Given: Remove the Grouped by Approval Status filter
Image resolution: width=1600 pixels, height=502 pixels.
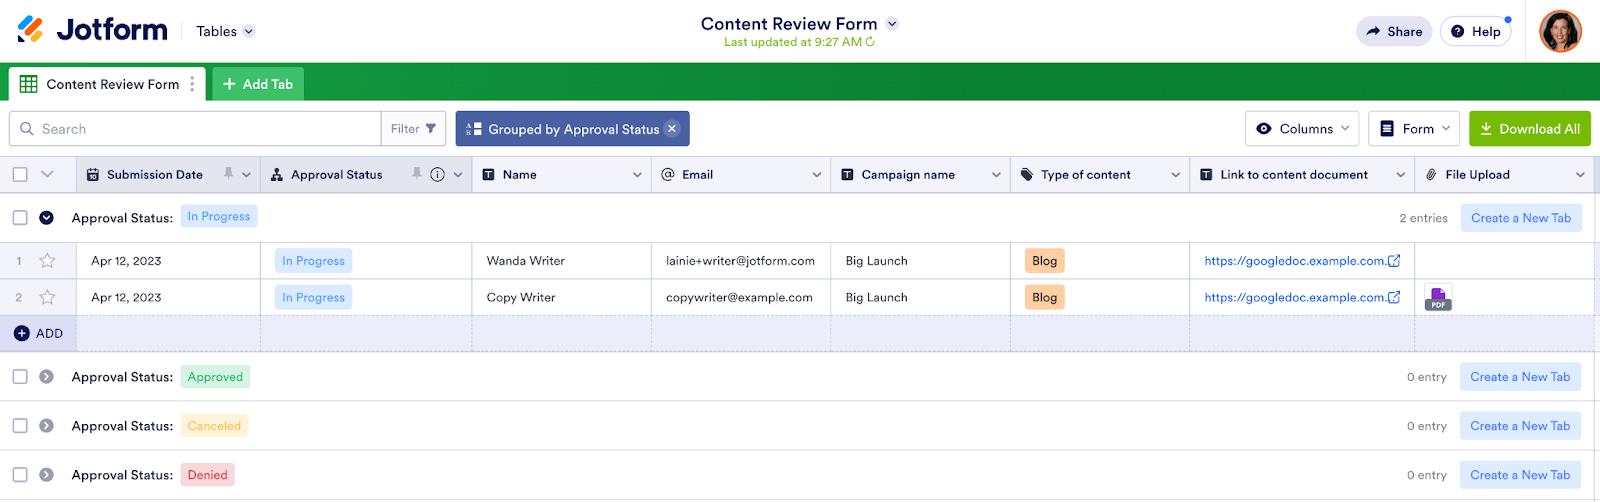Looking at the screenshot, I should 672,129.
